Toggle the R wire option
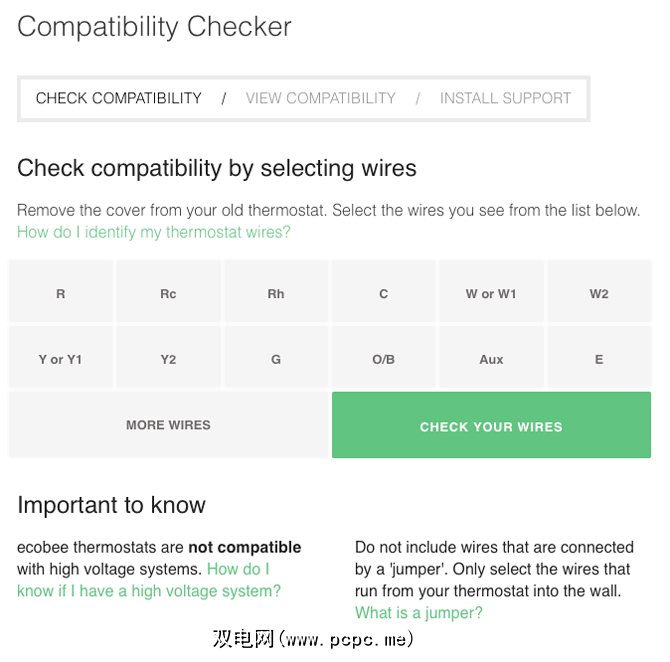This screenshot has width=670, height=662. 61,294
